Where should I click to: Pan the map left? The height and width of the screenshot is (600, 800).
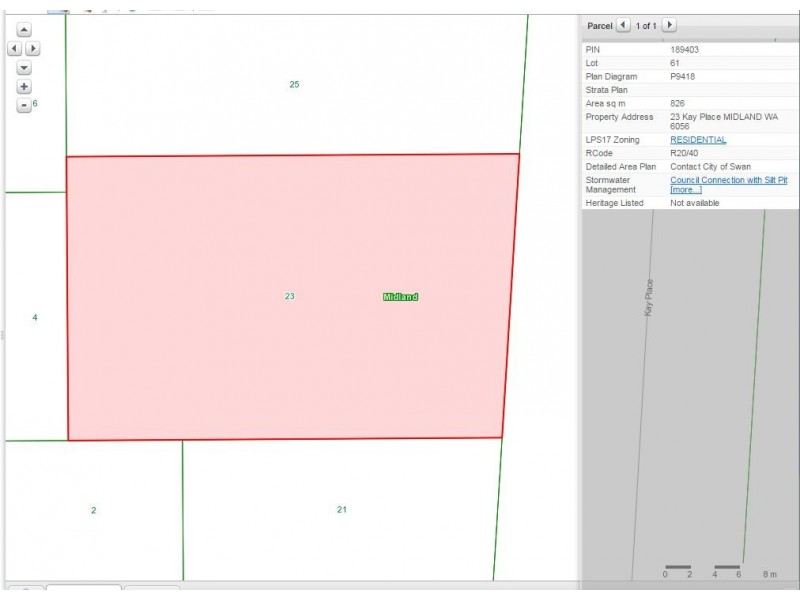pos(15,48)
